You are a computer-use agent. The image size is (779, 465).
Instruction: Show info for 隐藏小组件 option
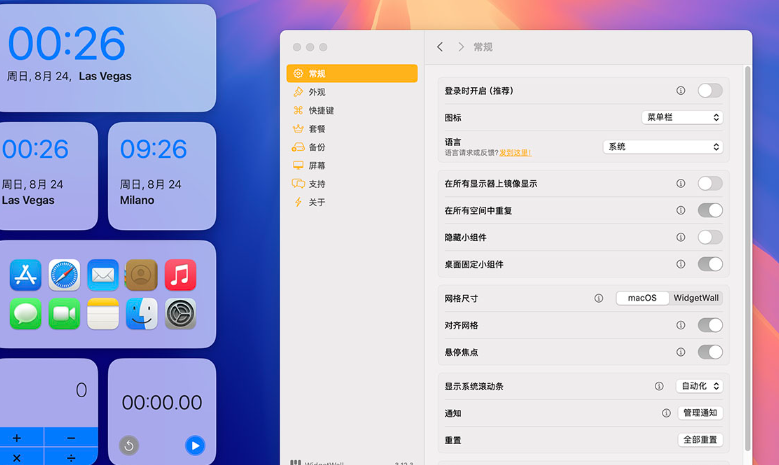tap(681, 237)
